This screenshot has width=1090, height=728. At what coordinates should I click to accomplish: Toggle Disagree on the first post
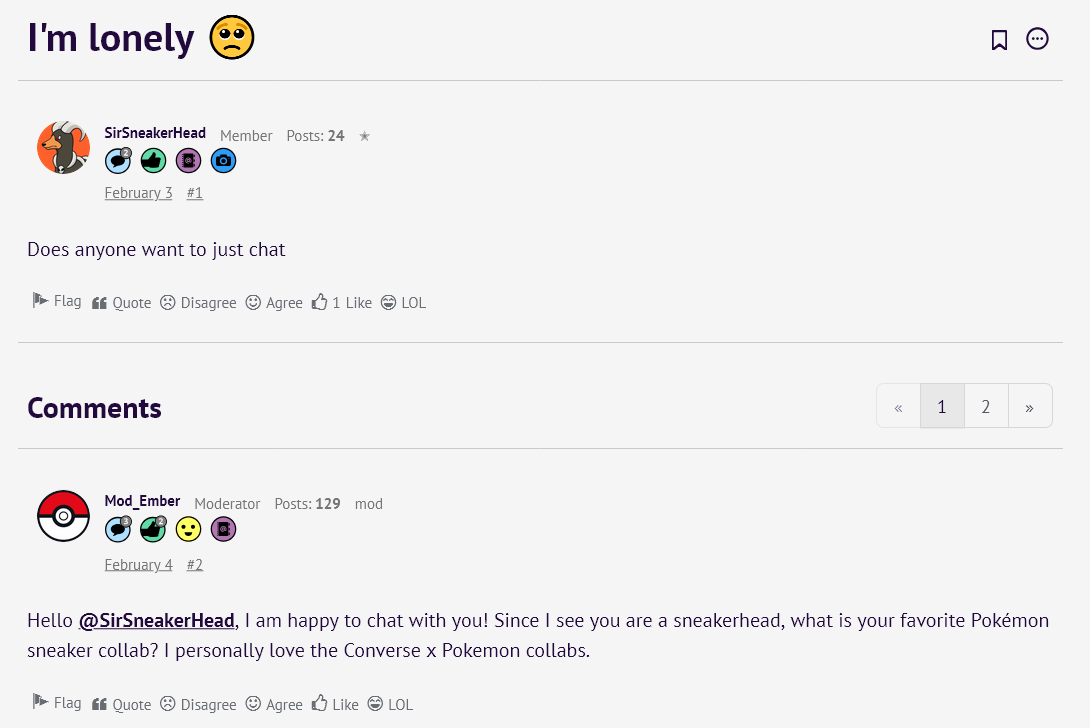click(x=198, y=302)
